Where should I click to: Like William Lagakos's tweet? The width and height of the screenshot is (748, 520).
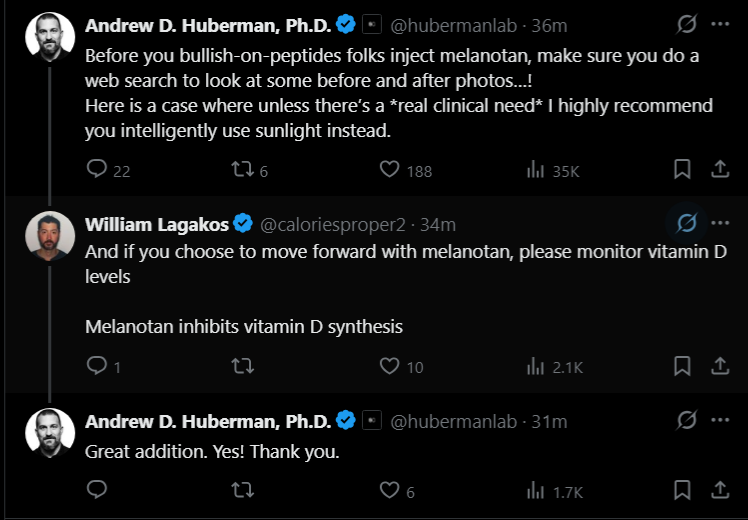click(x=390, y=366)
